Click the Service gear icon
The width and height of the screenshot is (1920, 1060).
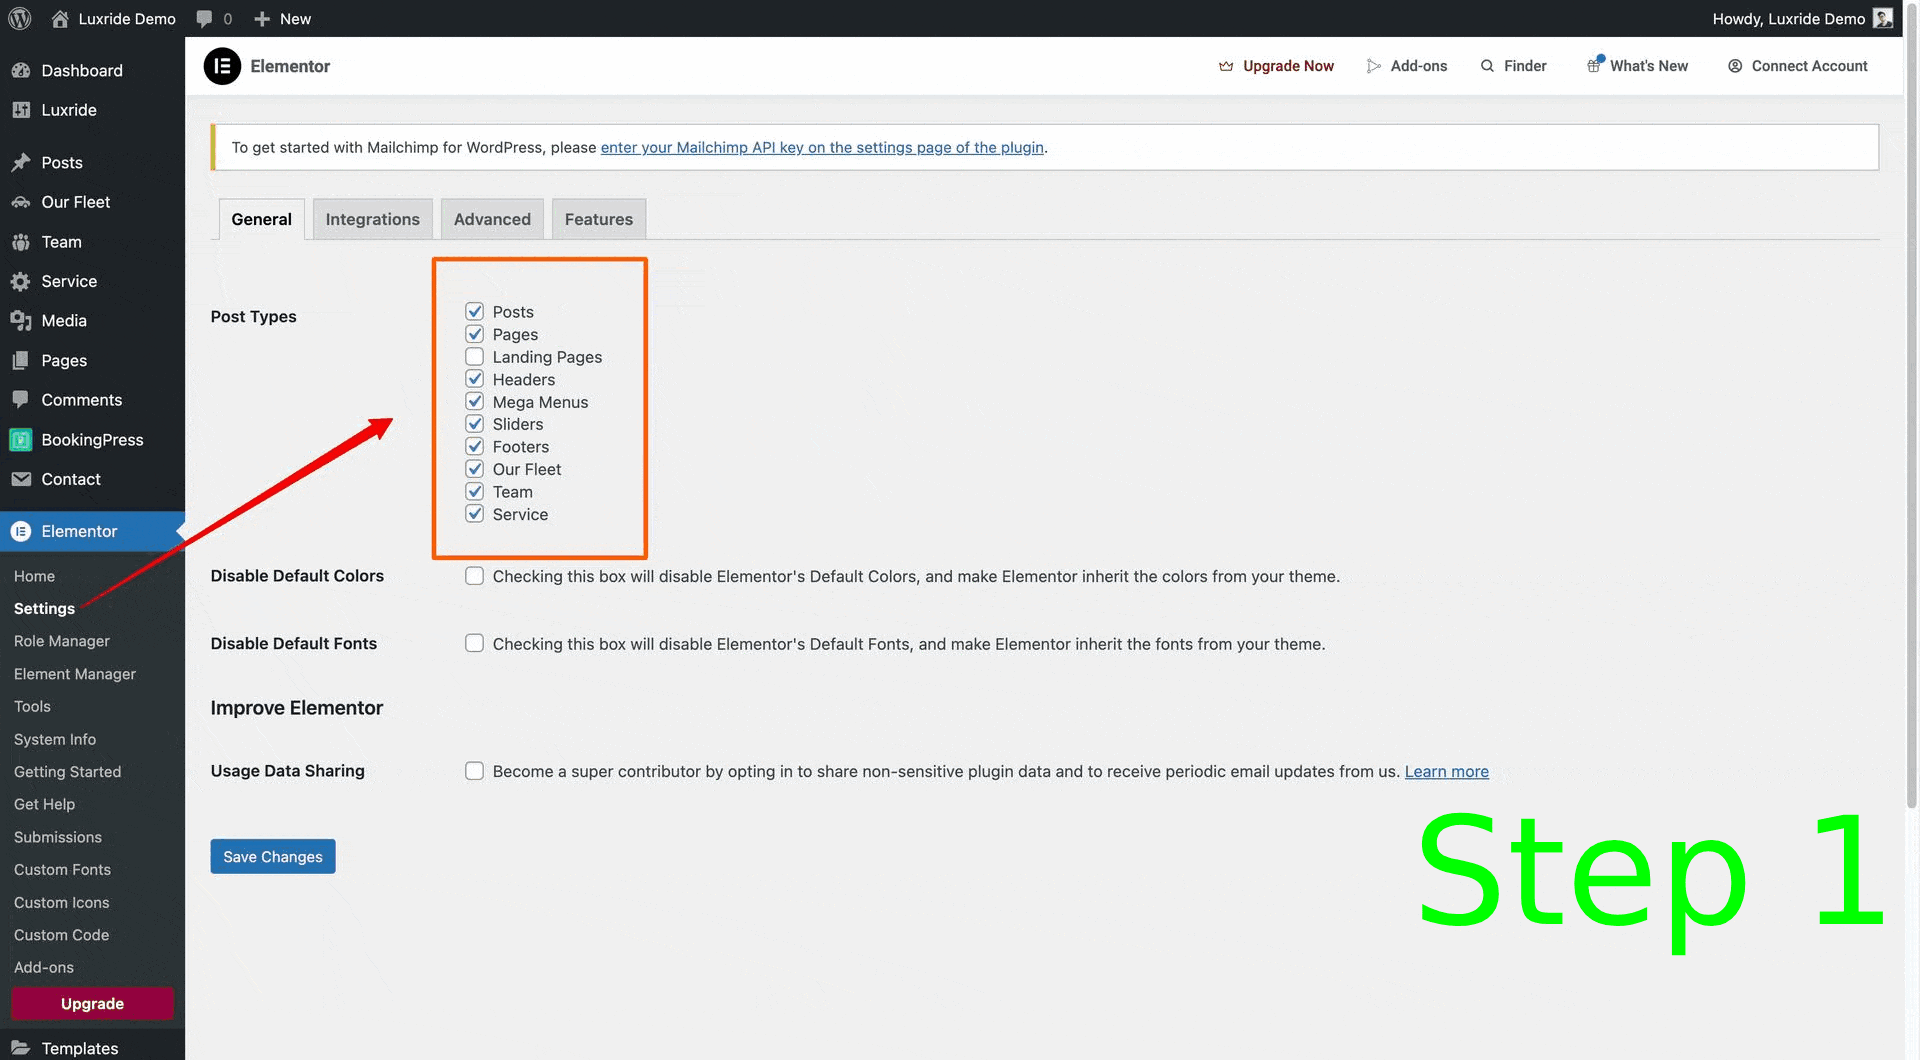(21, 281)
